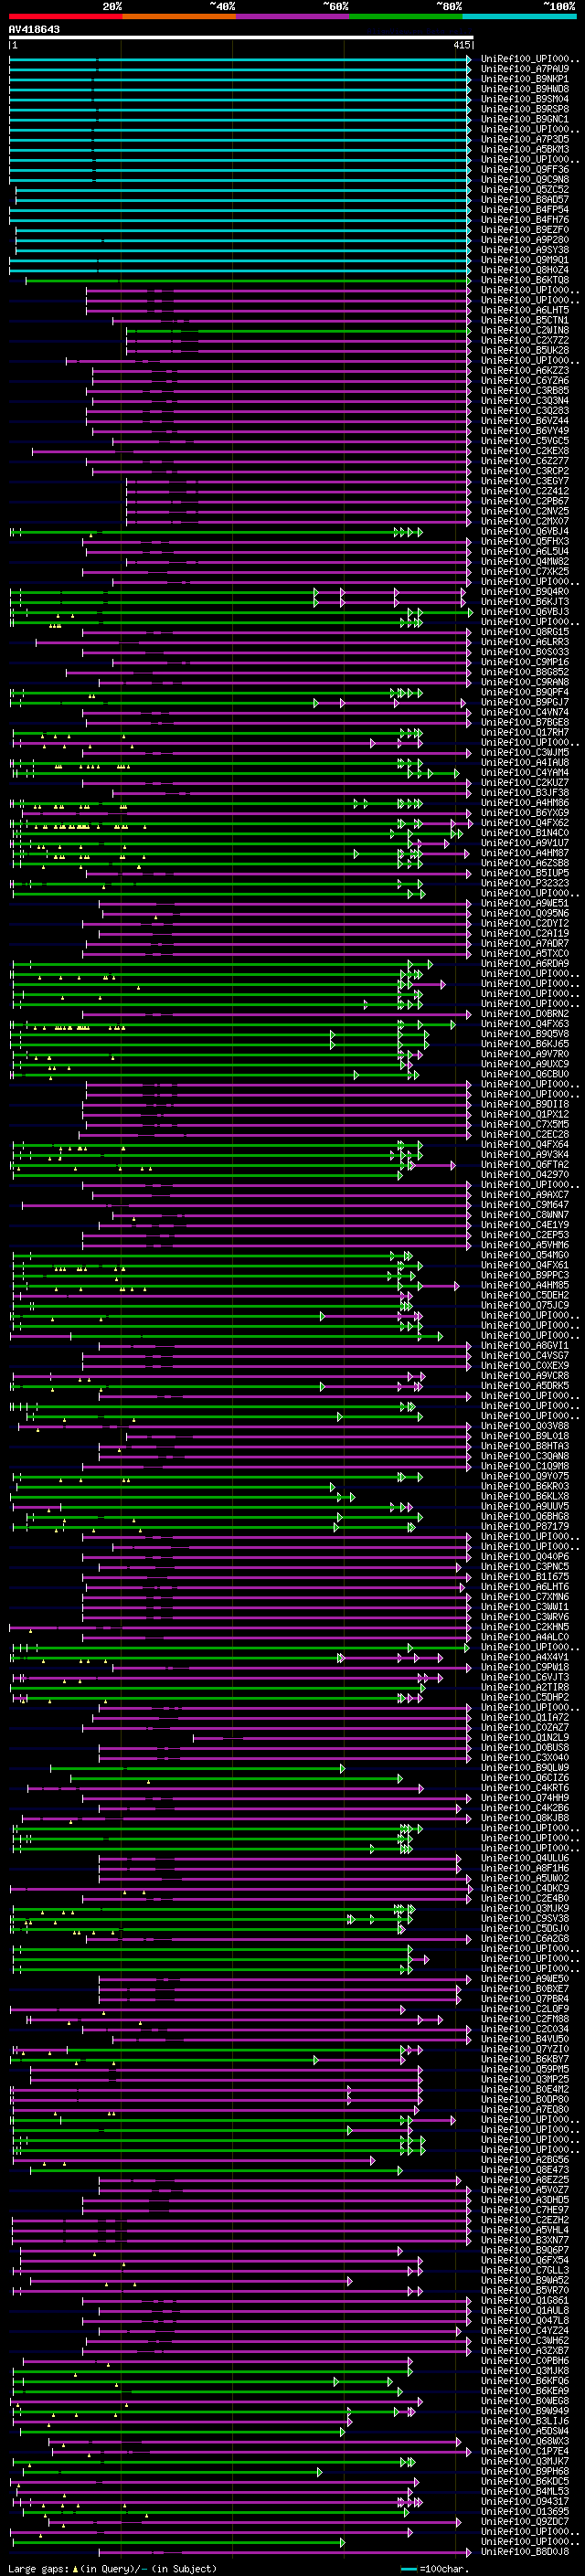Open hit UniRef100_C3EGY7
Screen dimensions: 585x2576
coord(525,481)
